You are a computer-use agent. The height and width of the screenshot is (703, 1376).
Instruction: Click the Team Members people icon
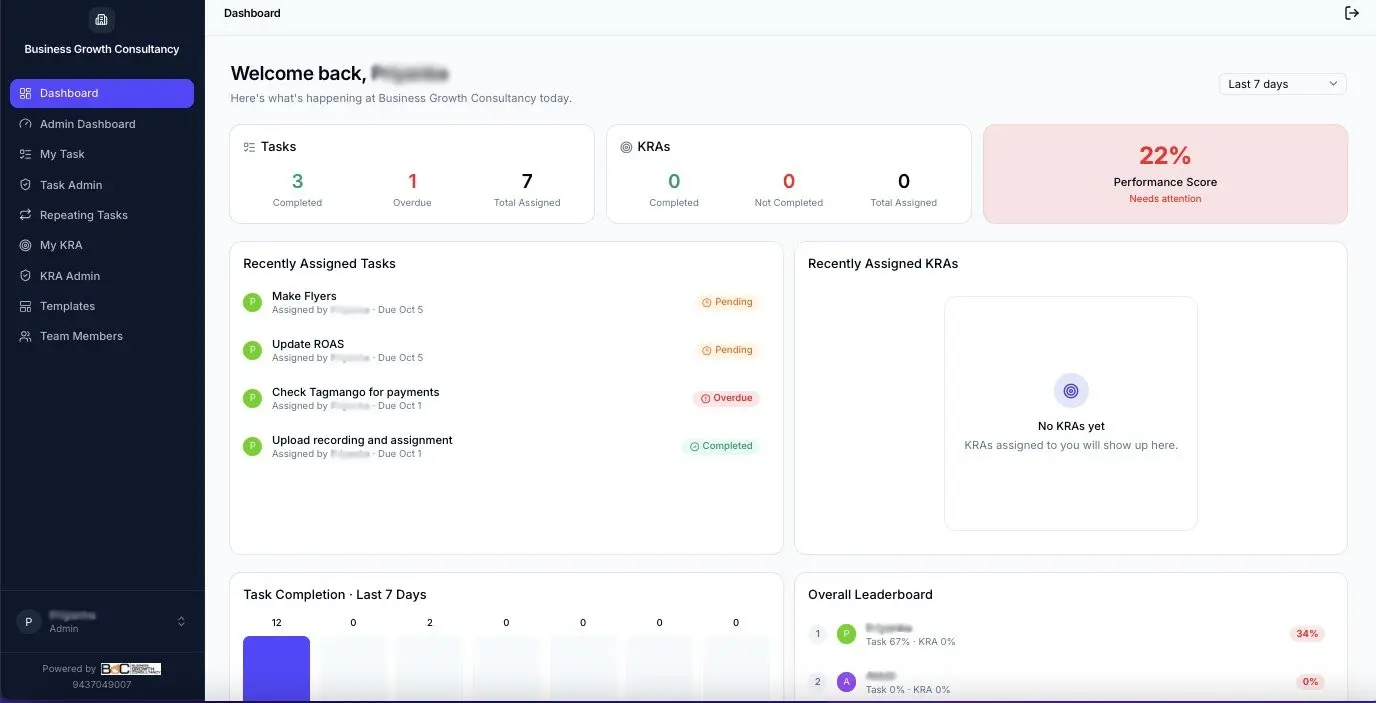point(26,336)
